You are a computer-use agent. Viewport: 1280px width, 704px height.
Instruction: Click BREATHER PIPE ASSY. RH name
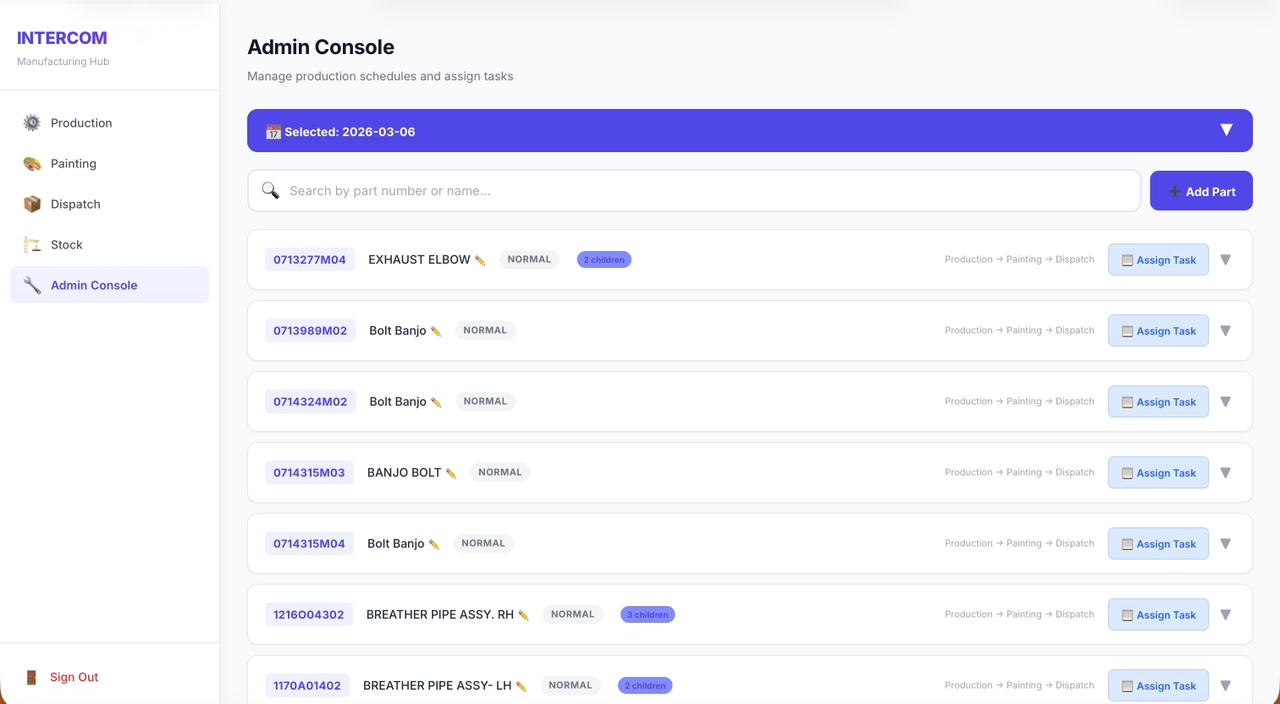[x=440, y=615]
